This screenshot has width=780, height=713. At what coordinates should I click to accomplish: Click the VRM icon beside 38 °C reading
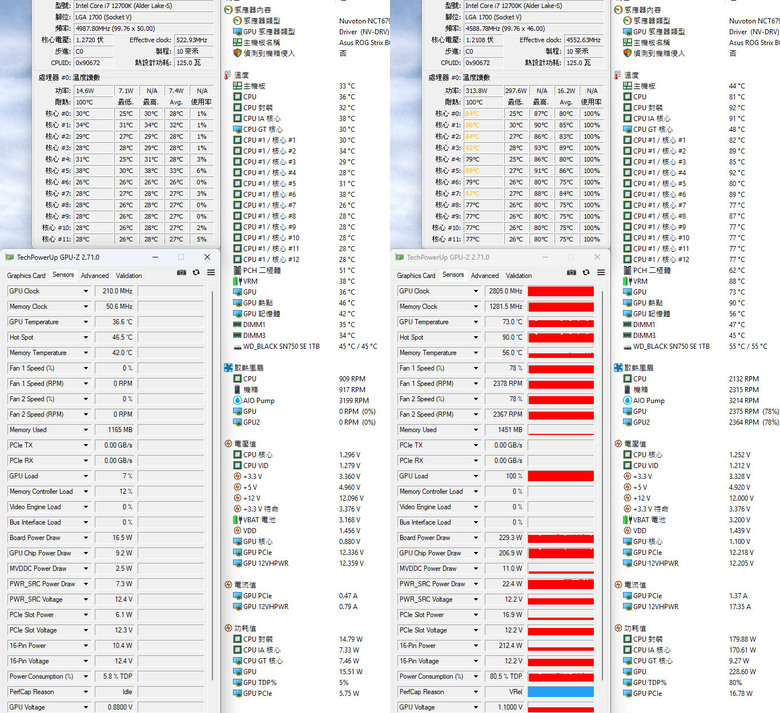tap(238, 281)
